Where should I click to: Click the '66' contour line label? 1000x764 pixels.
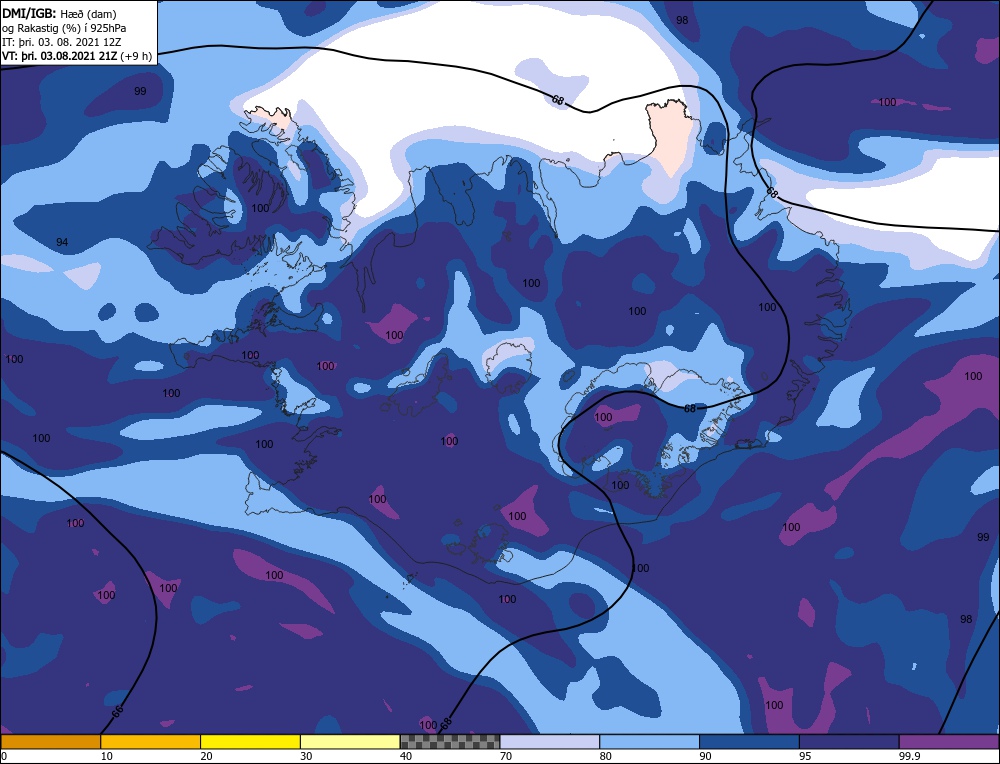tap(117, 712)
